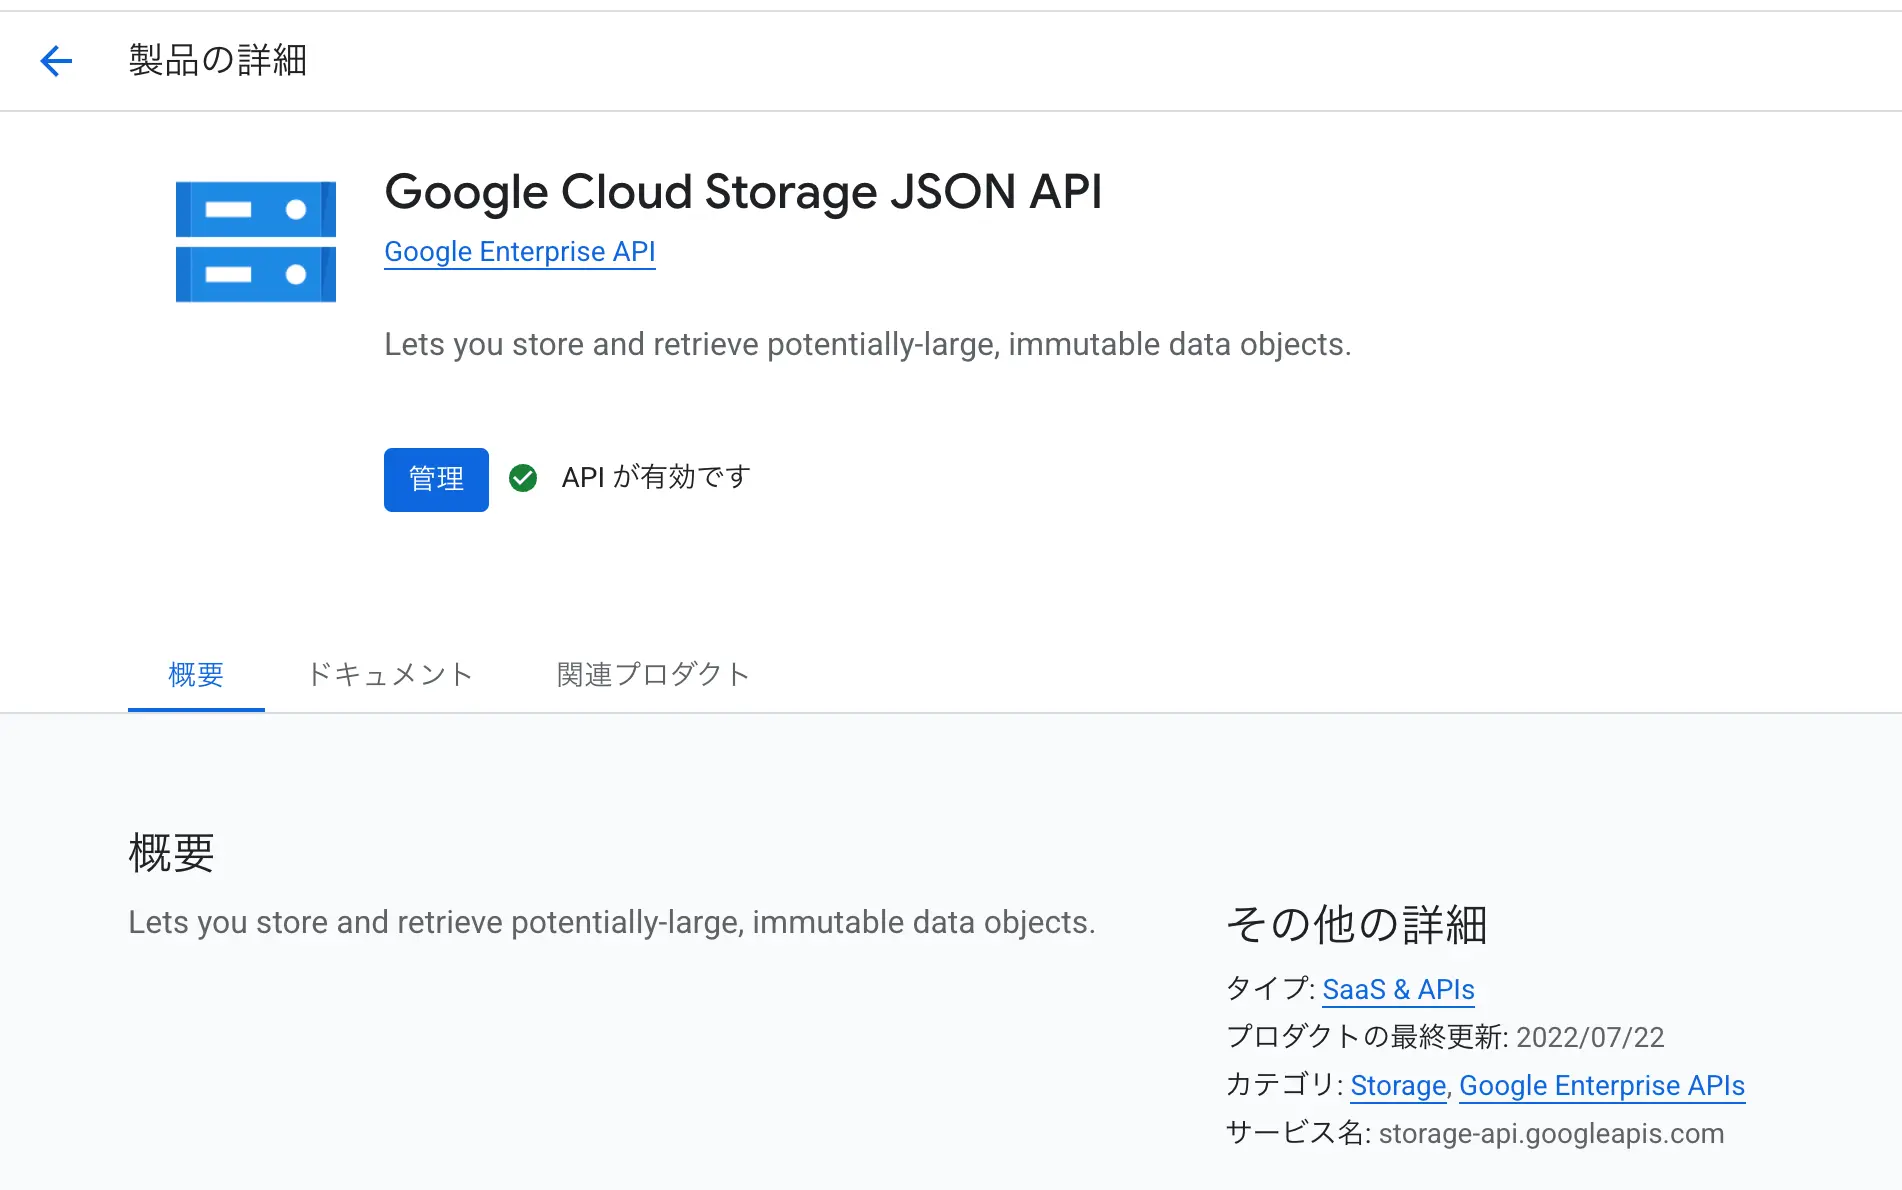Click the 概要 section heading
This screenshot has width=1902, height=1190.
(x=172, y=853)
